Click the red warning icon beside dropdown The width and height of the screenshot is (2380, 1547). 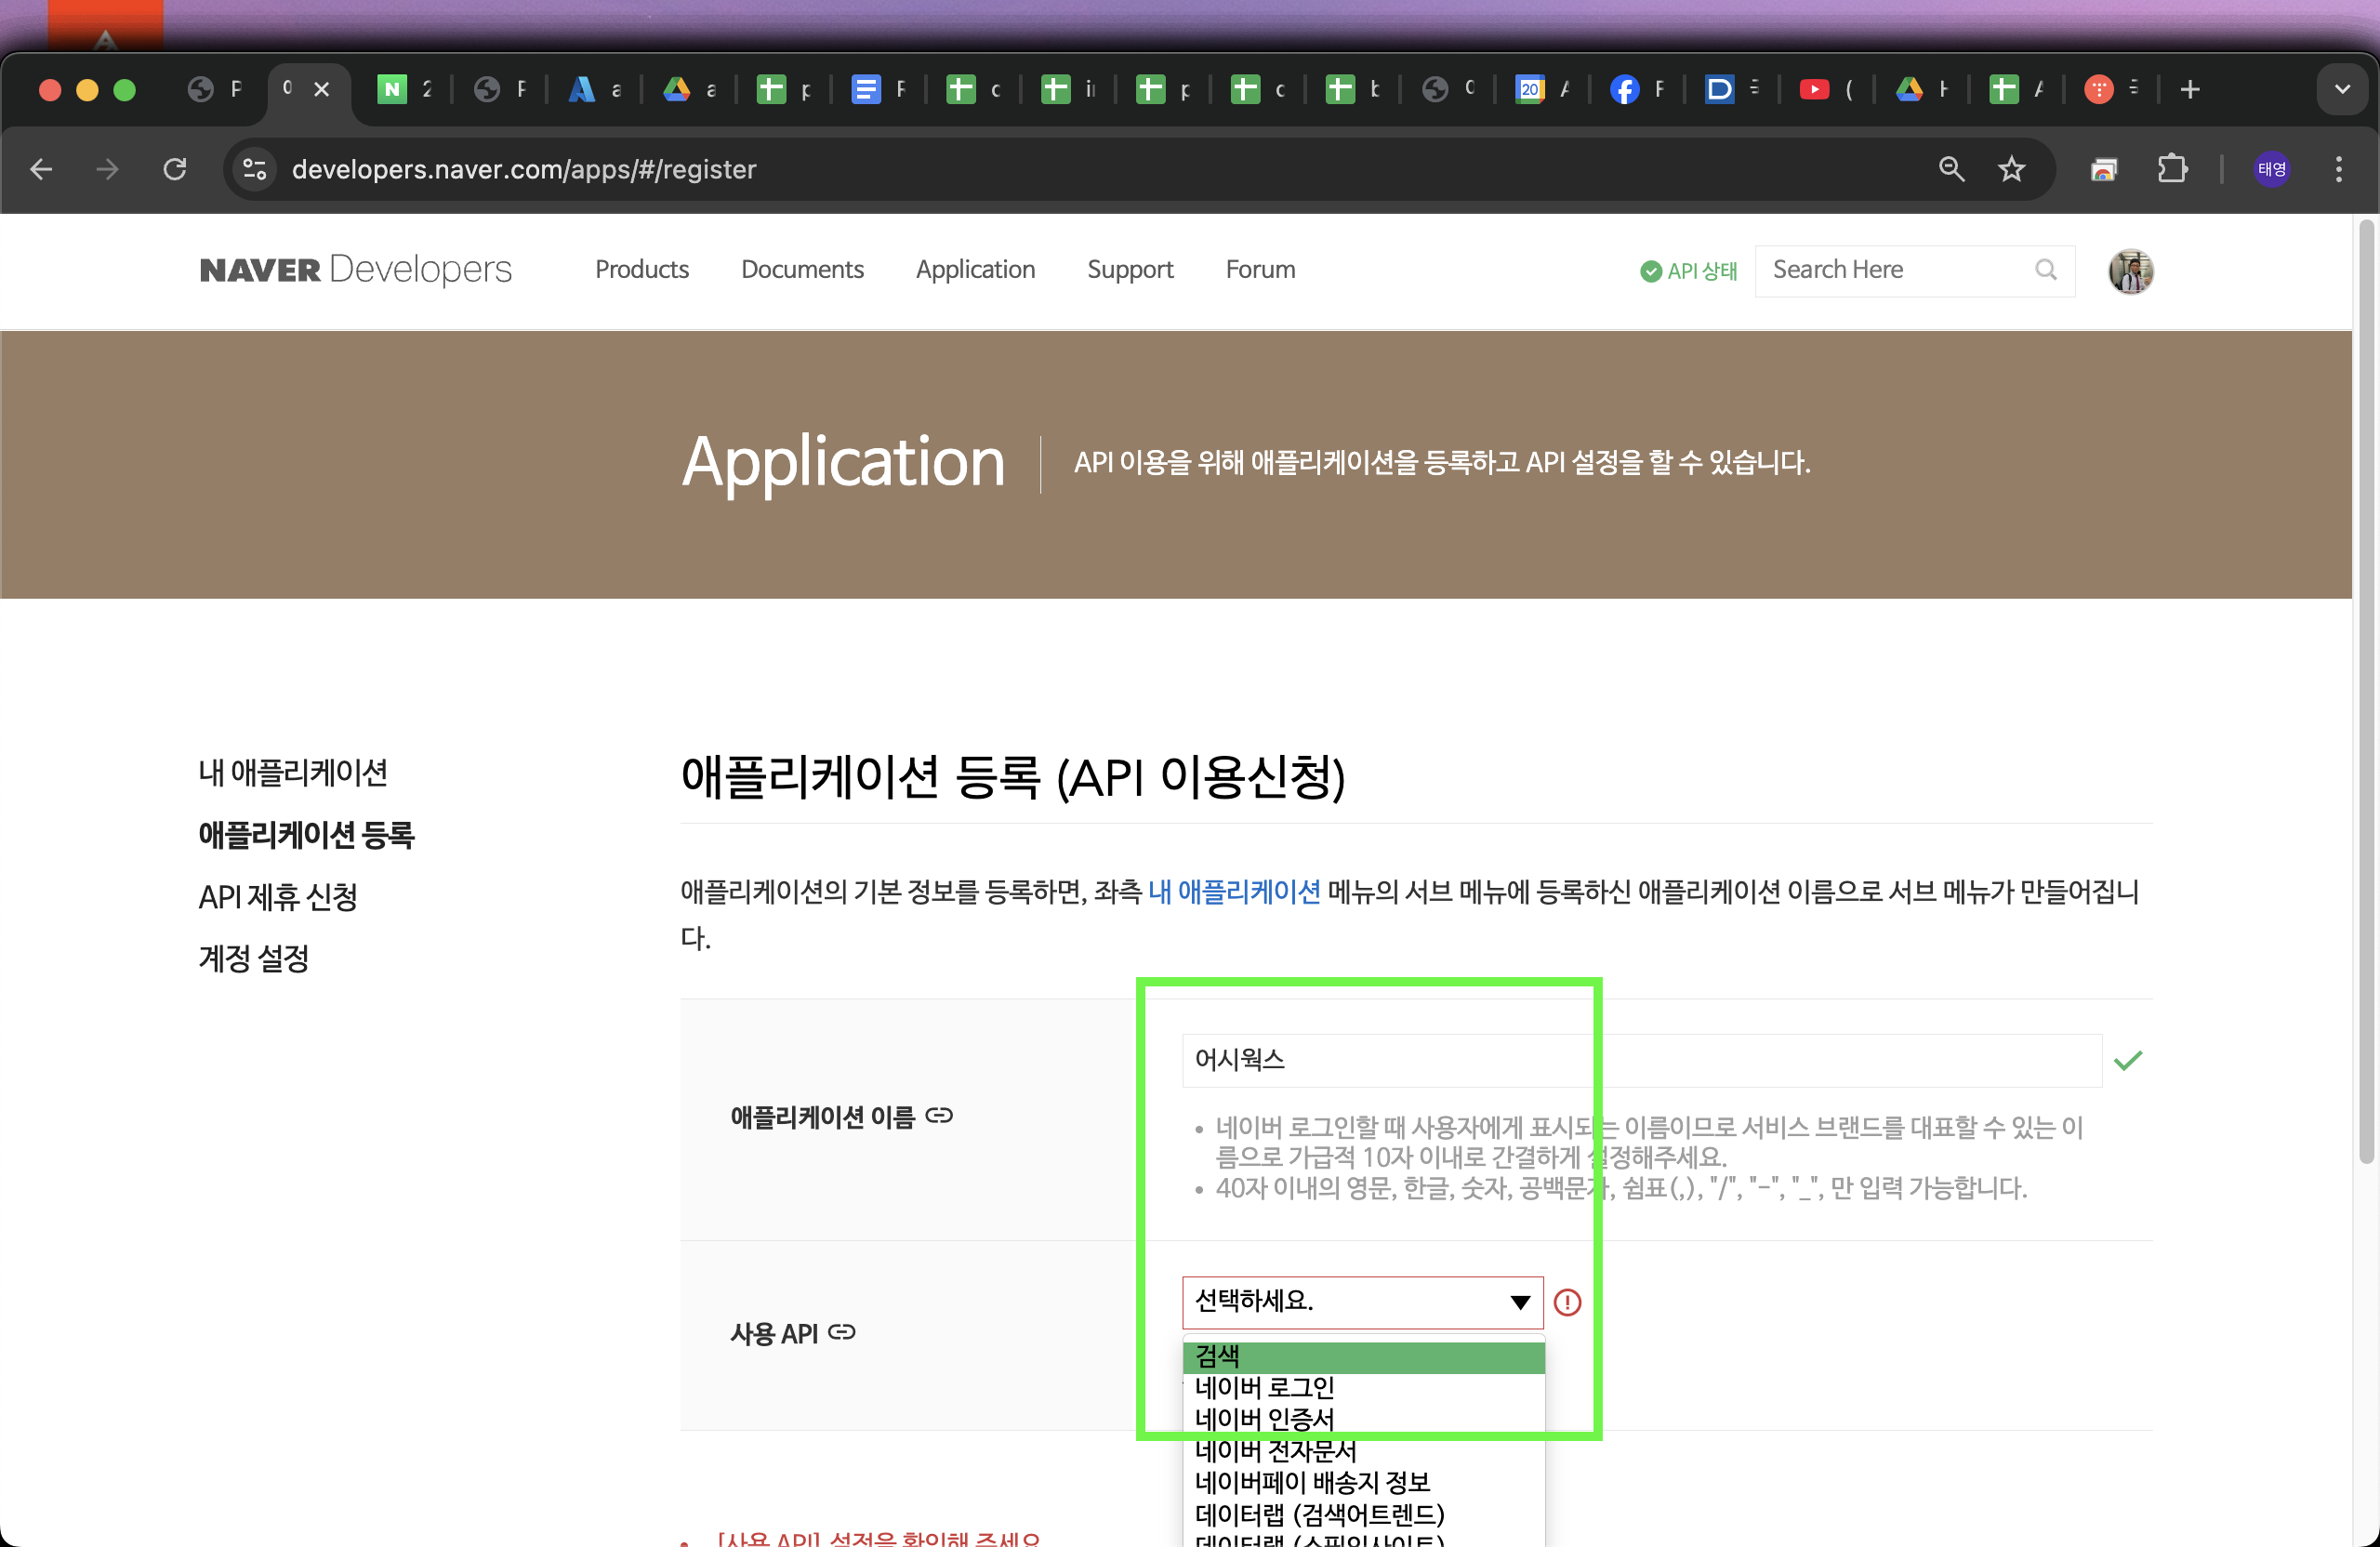point(1567,1302)
